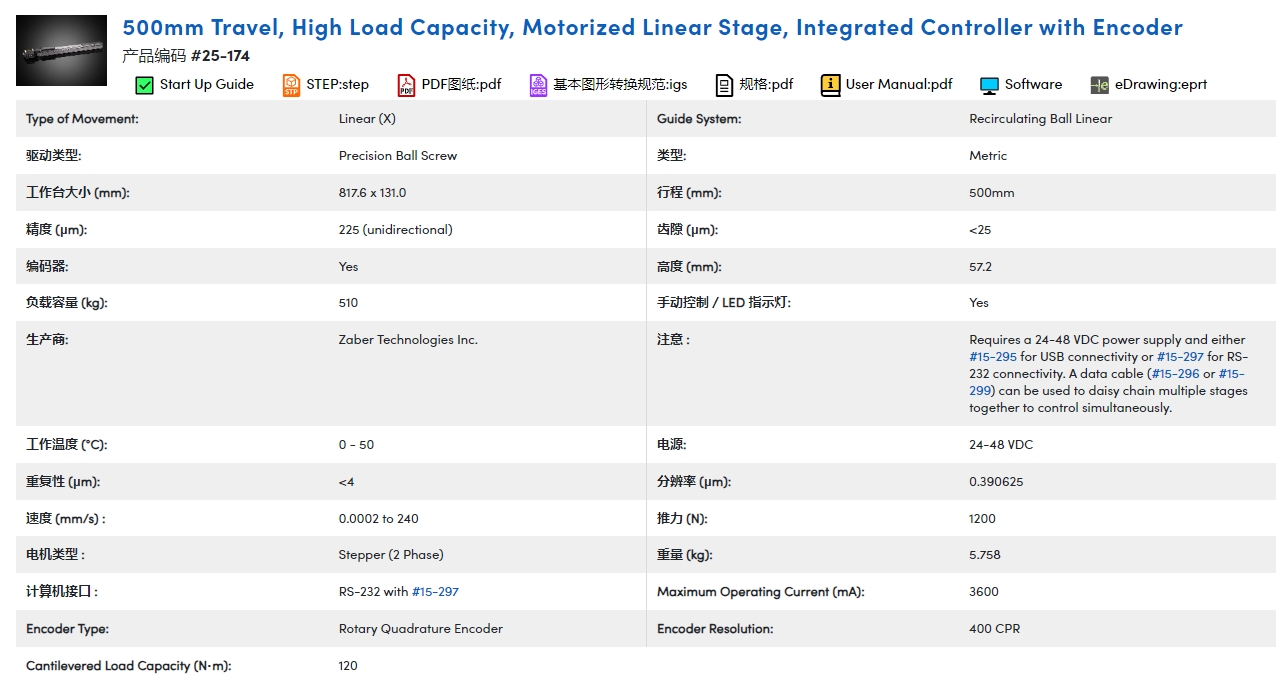Screen dimensions: 1287x689
Task: Click the purple IGES file icon
Action: click(x=538, y=85)
